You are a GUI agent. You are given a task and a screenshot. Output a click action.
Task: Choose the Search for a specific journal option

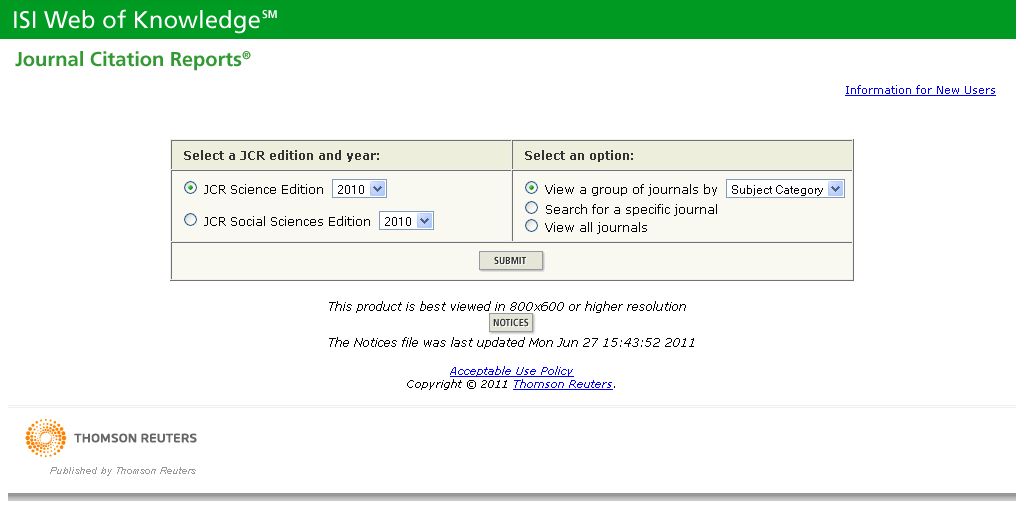click(532, 208)
